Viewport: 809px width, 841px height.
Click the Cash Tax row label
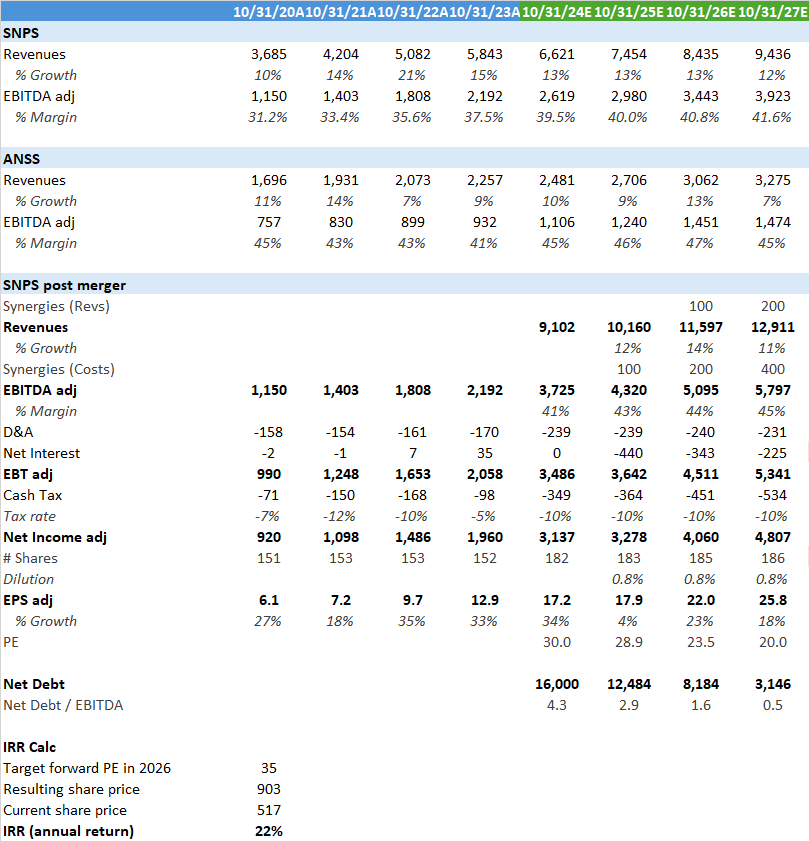[x=35, y=495]
